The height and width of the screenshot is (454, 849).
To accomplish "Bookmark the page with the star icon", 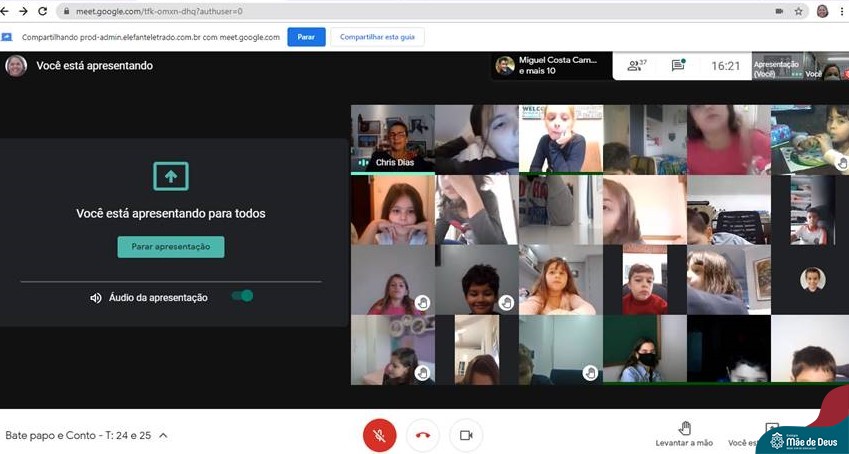I will click(x=799, y=11).
